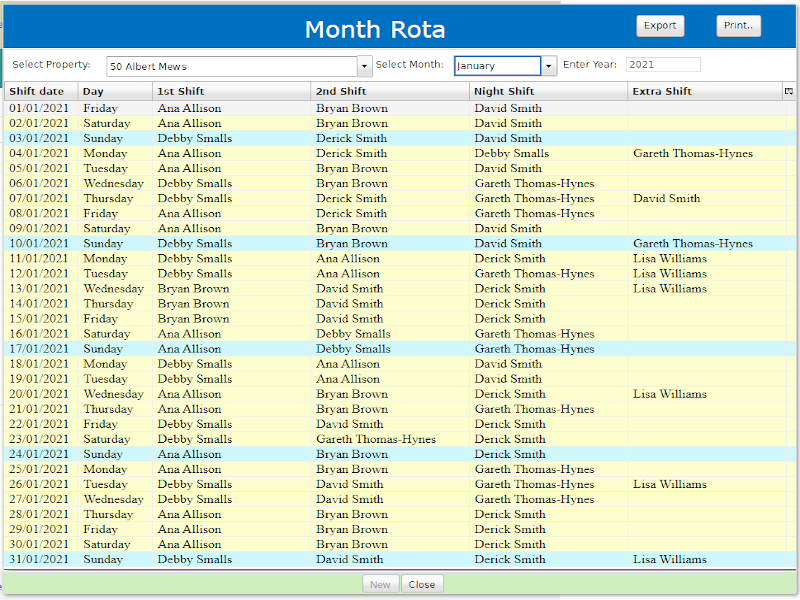Click the New button at the bottom

[x=380, y=584]
